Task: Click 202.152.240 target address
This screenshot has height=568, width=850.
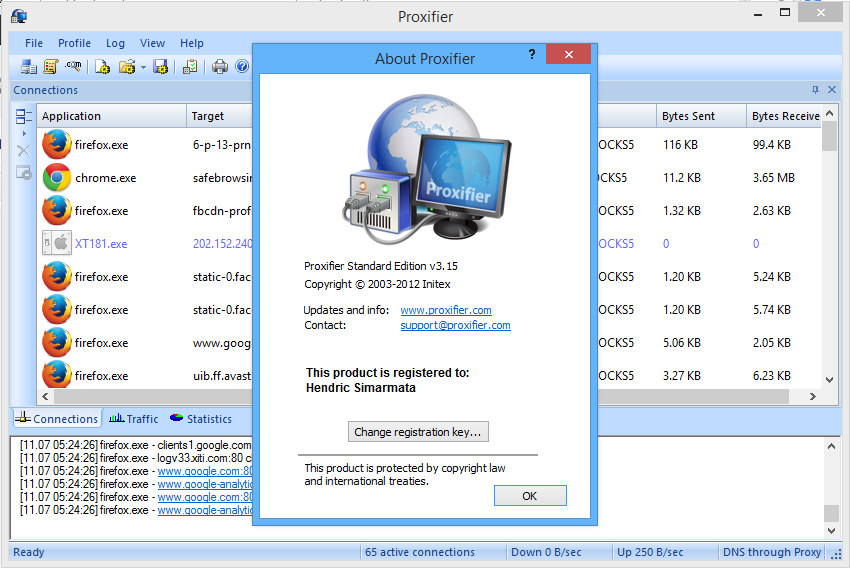Action: click(222, 243)
